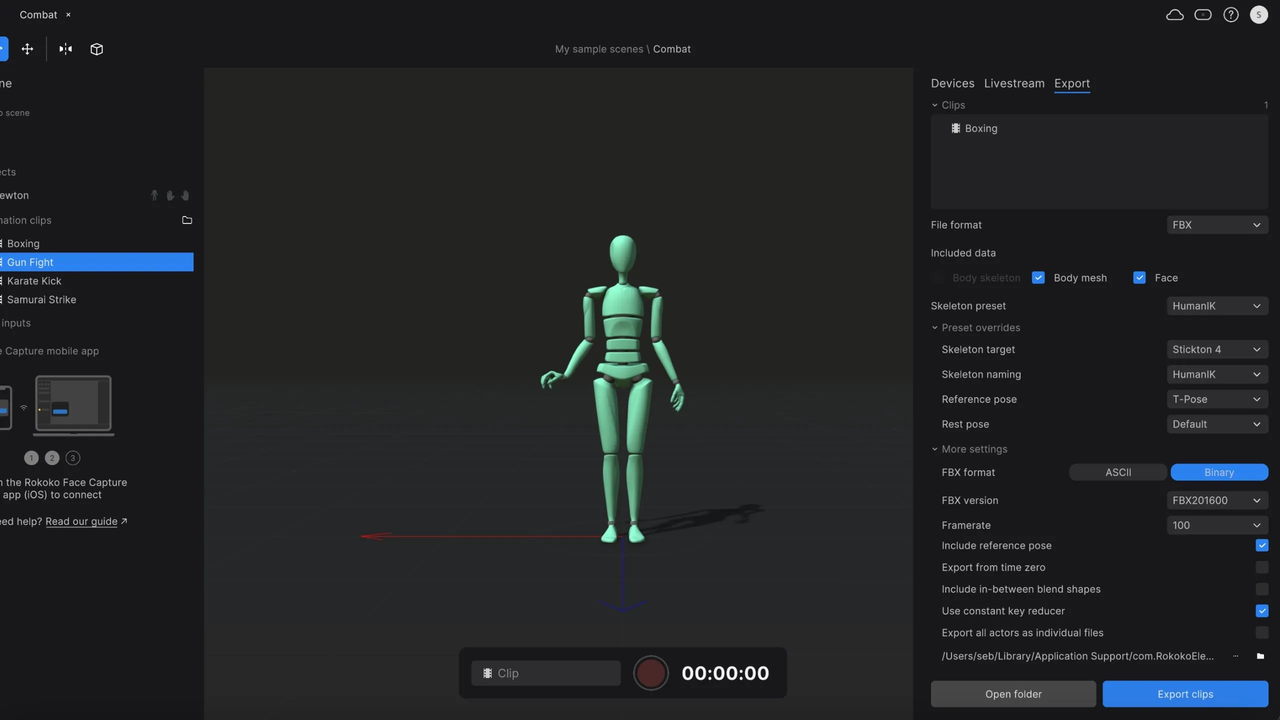Image resolution: width=1280 pixels, height=720 pixels.
Task: Click the mirror icon in the top toolbar
Action: click(x=65, y=48)
